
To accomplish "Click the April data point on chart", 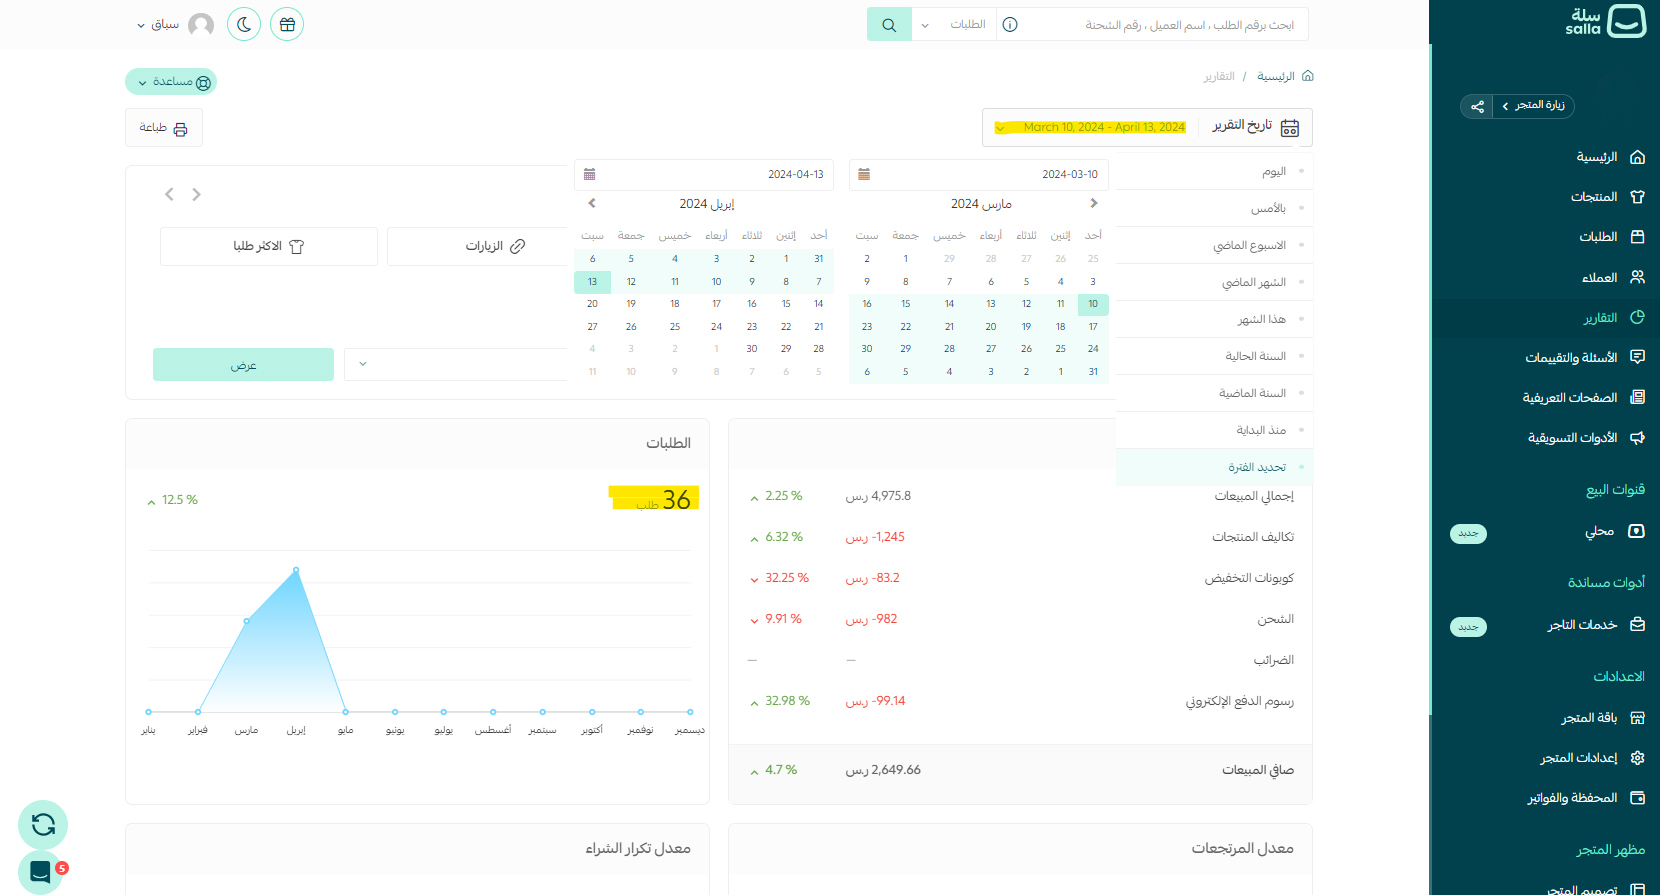I will [x=296, y=570].
